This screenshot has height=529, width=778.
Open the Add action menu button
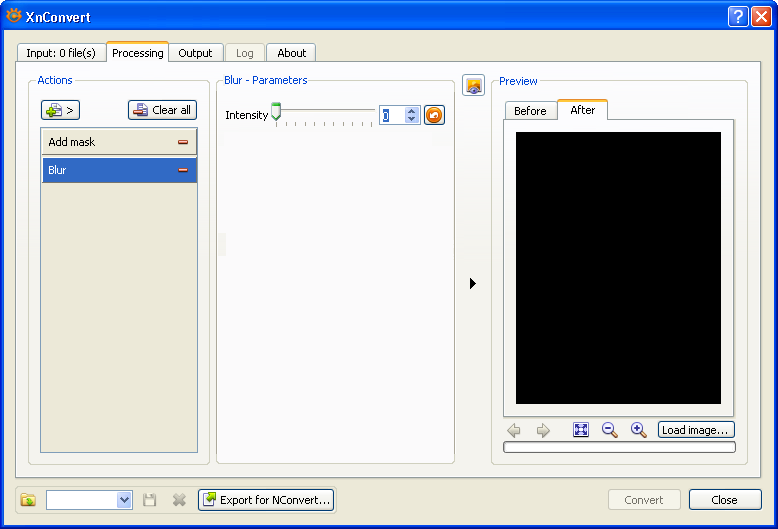(60, 110)
